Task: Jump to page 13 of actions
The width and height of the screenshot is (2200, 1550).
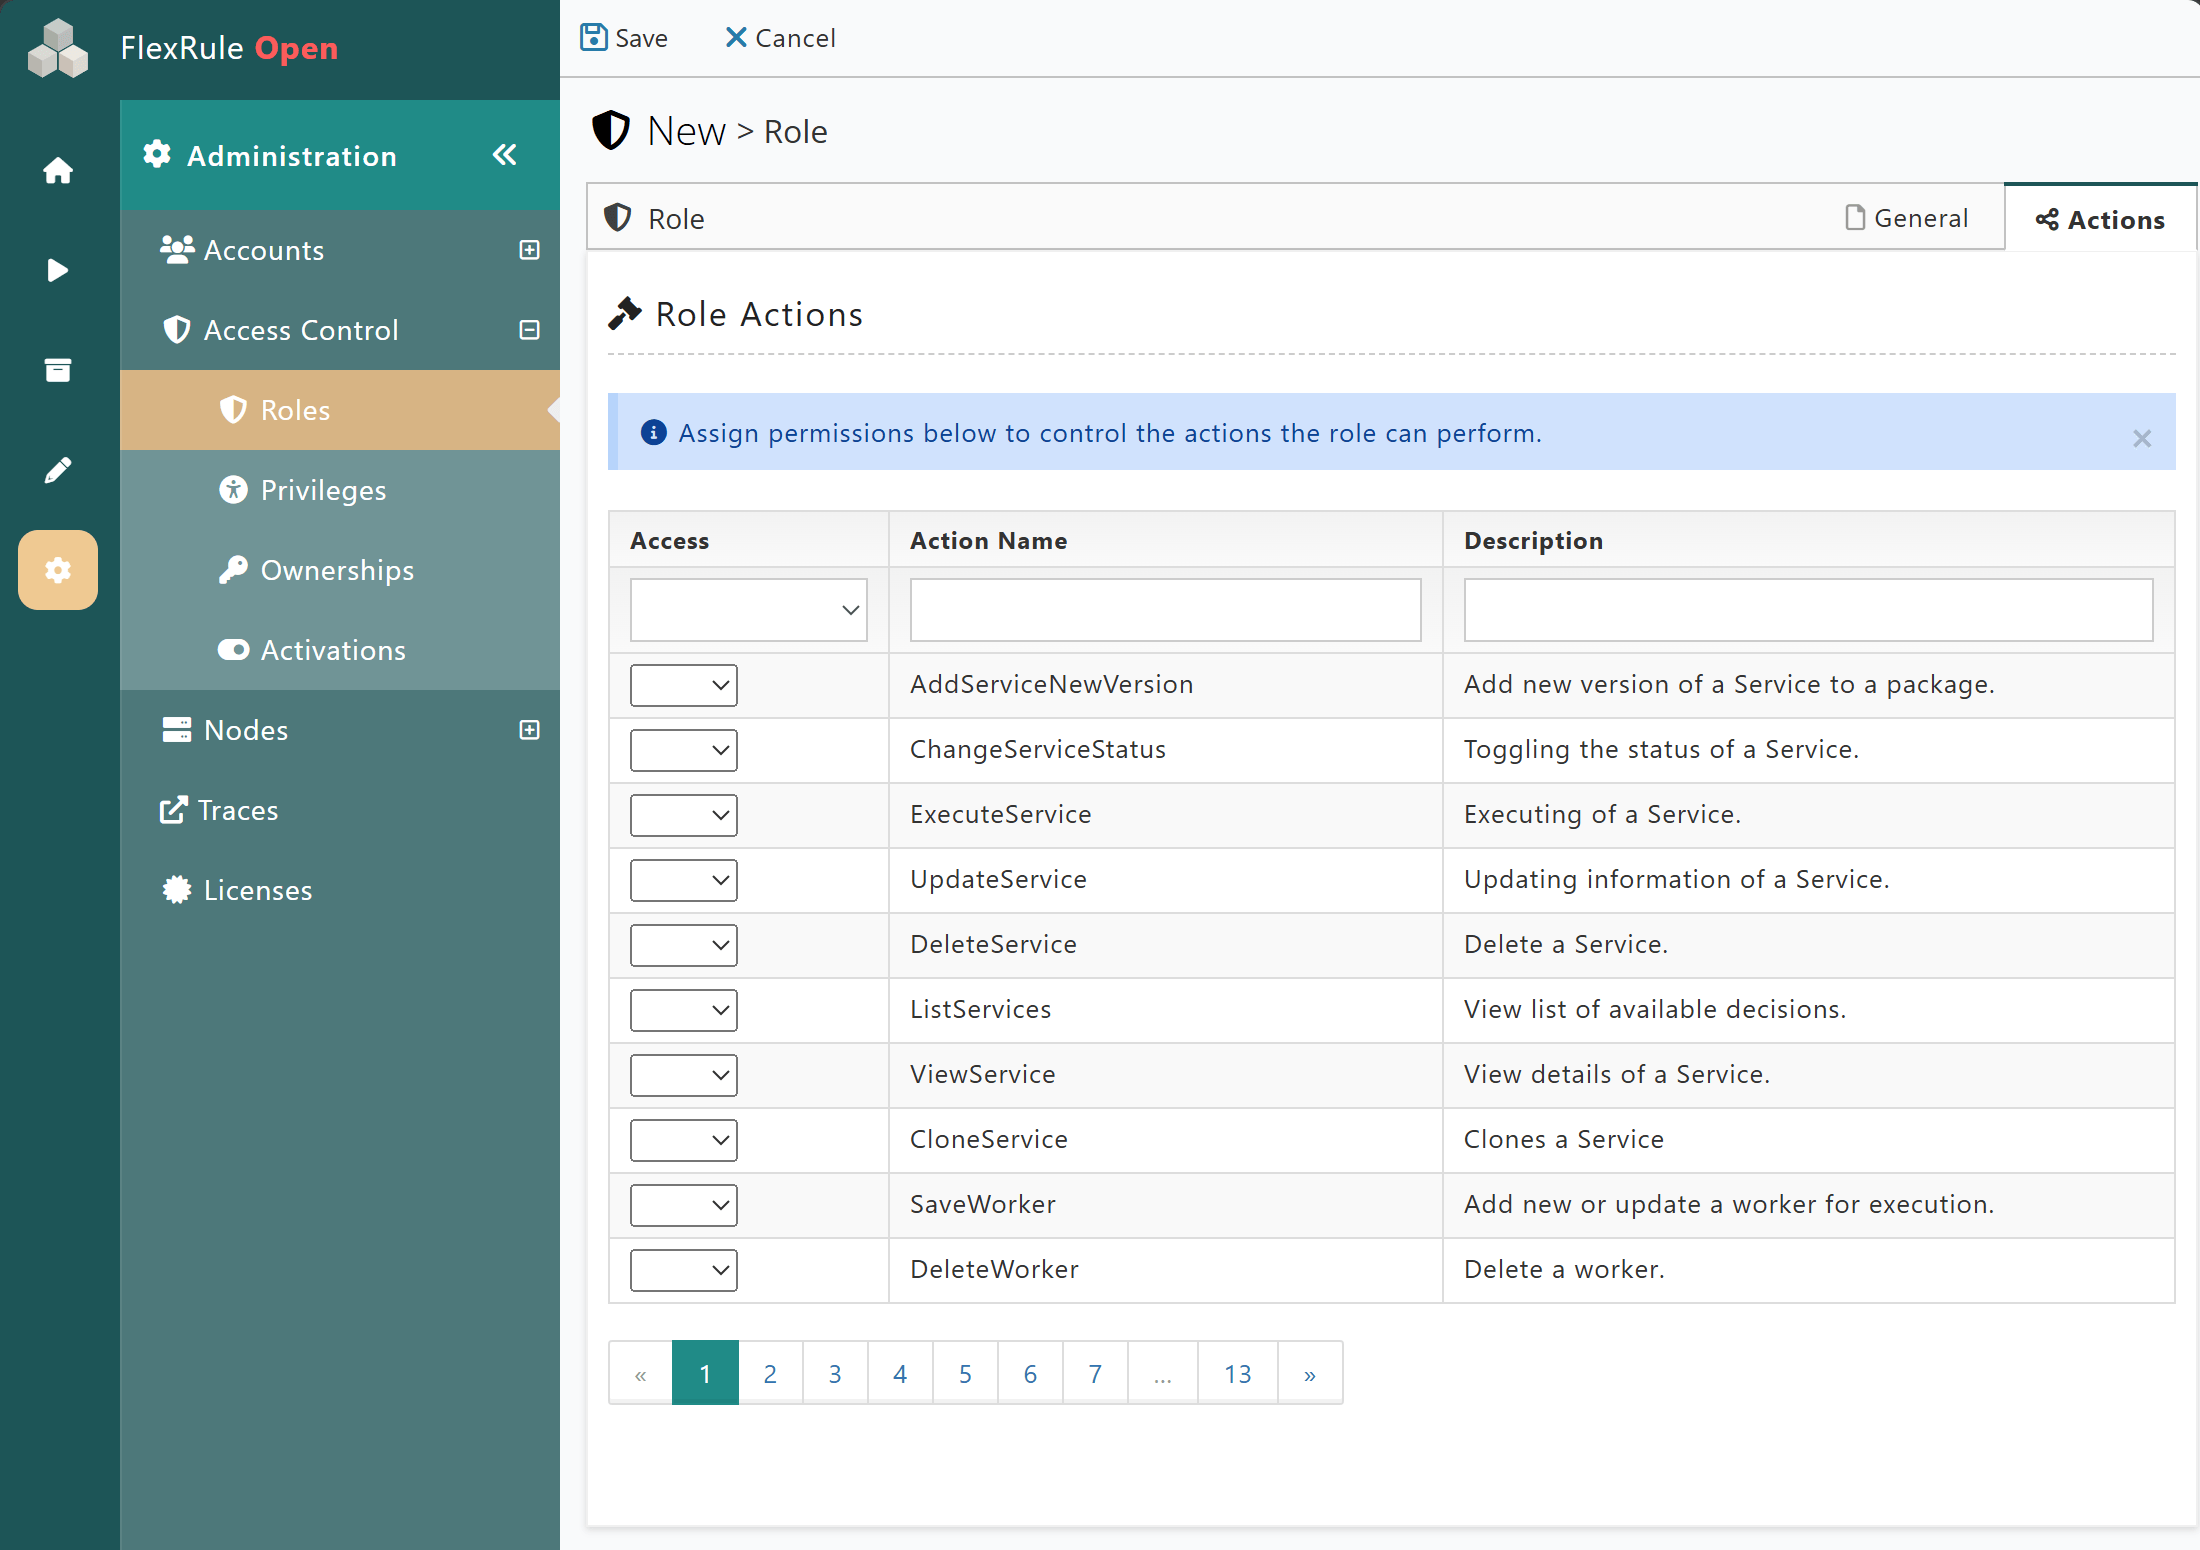Action: pyautogui.click(x=1238, y=1373)
